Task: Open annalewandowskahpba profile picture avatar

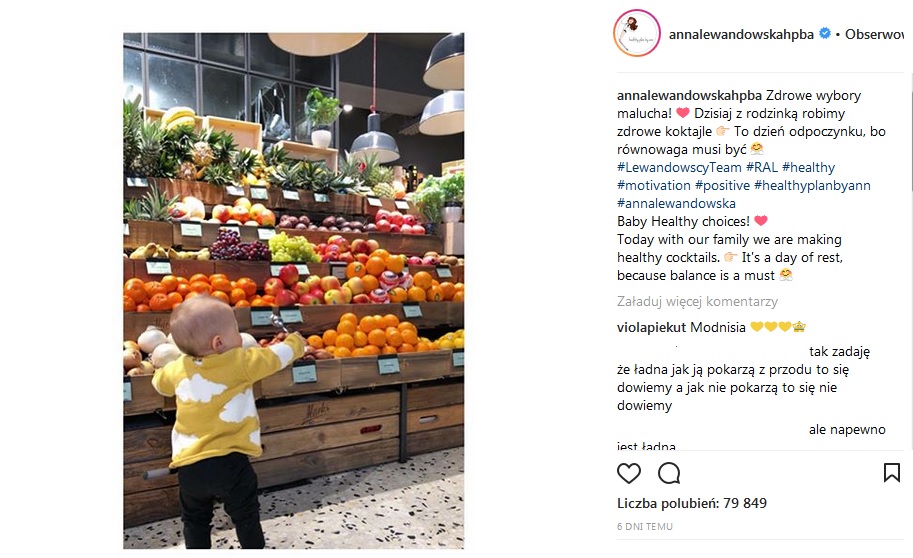Action: (636, 33)
